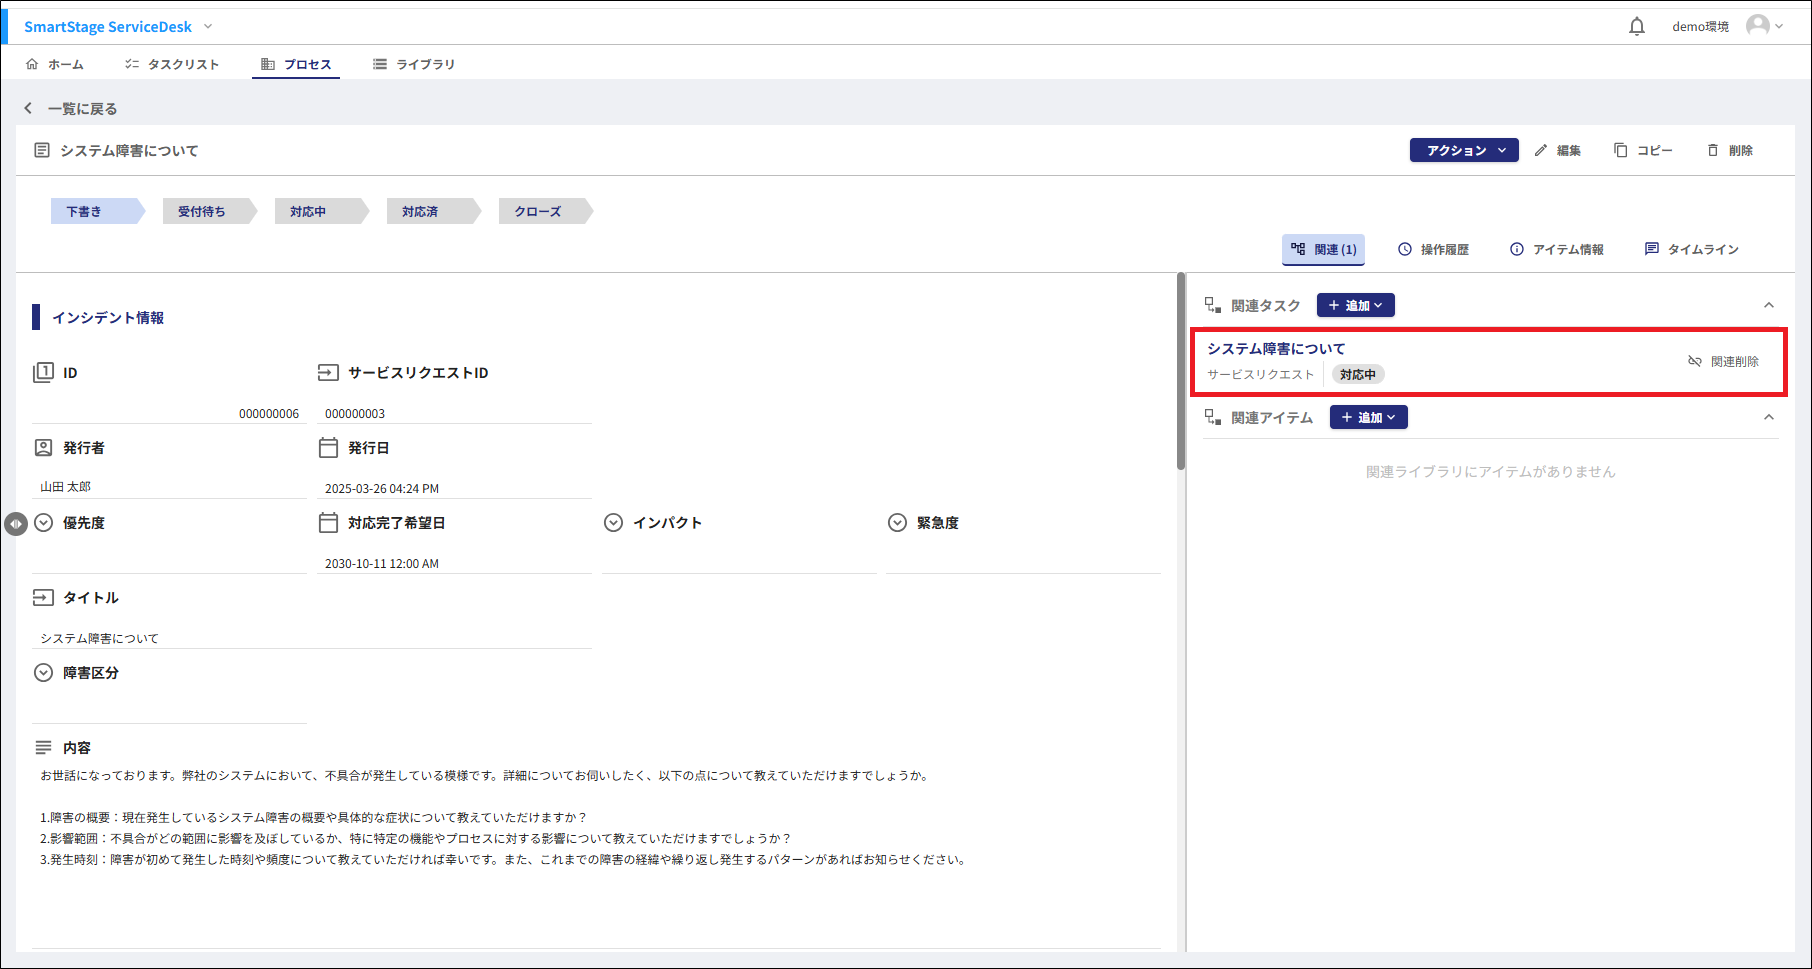Open the 追加 dropdown next to 関連アイテム
1812x969 pixels.
point(1368,417)
